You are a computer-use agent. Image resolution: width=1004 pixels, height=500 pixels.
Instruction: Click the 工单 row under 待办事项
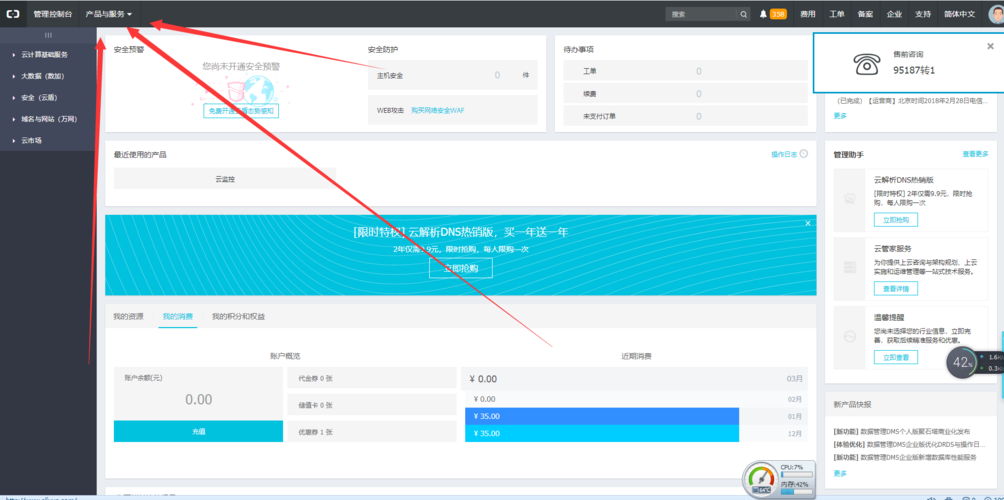(685, 71)
